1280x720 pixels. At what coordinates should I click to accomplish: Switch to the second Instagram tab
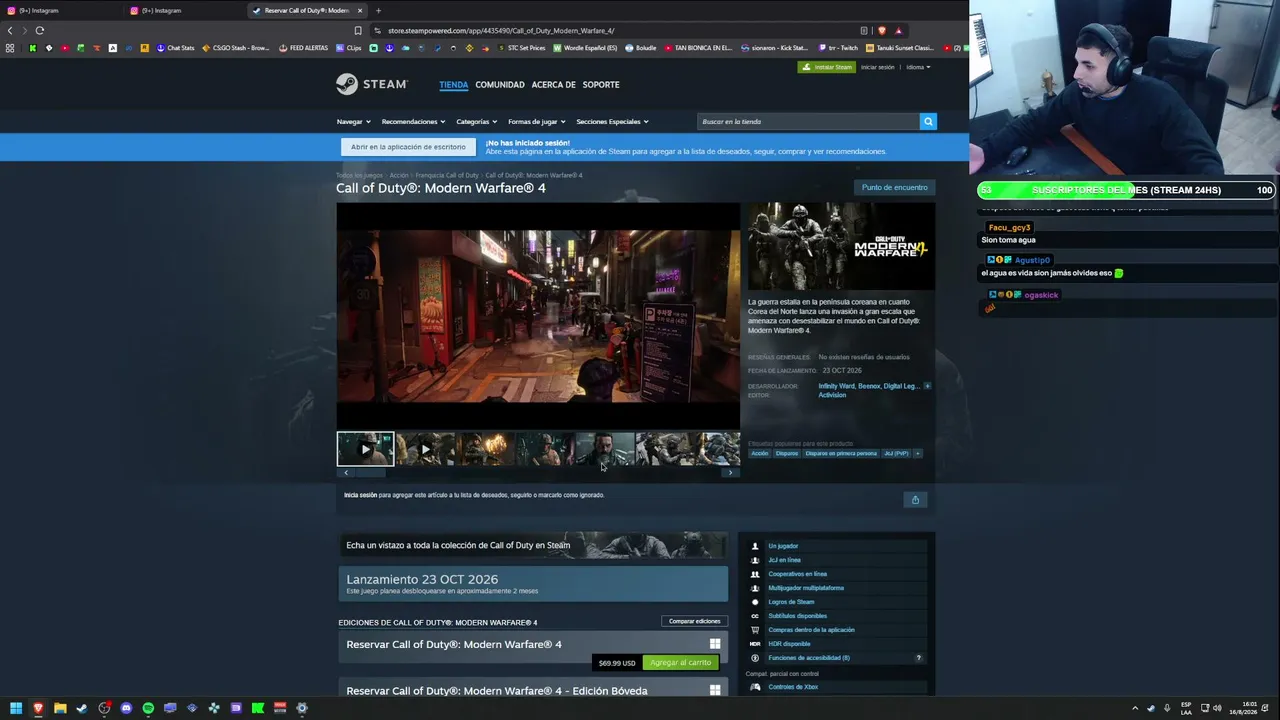click(183, 10)
